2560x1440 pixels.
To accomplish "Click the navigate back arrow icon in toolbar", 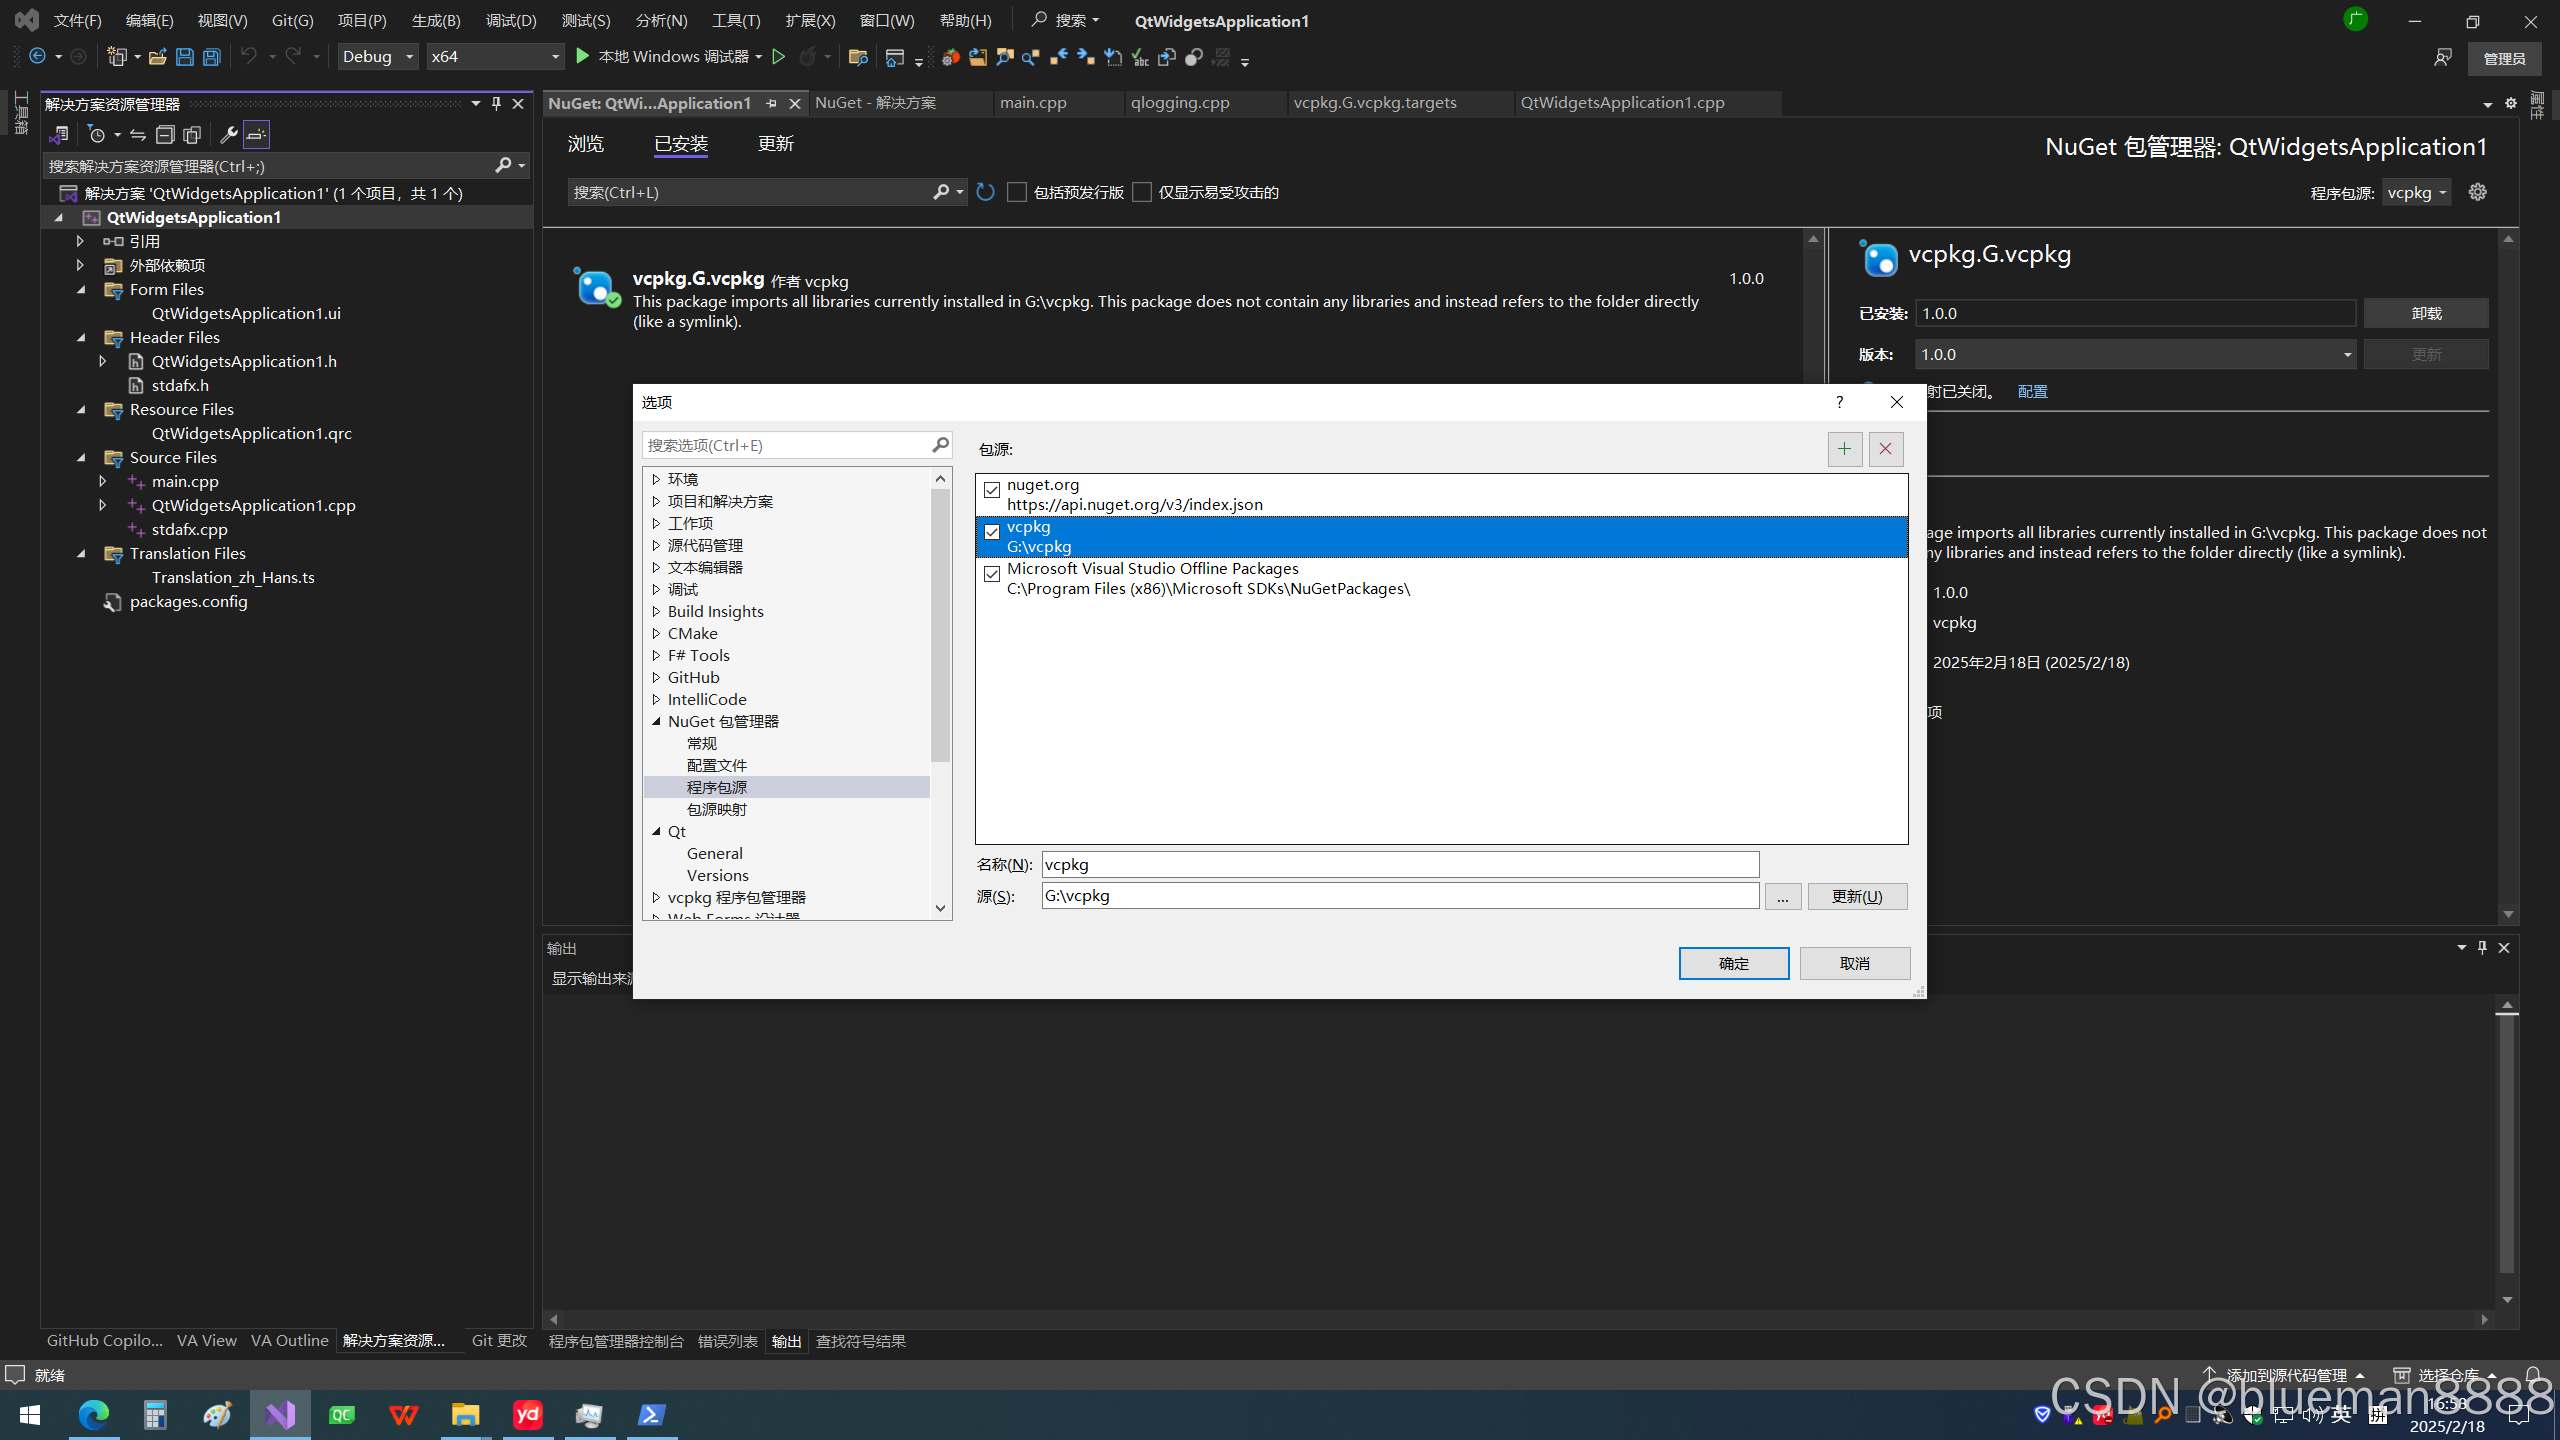I will [x=37, y=57].
